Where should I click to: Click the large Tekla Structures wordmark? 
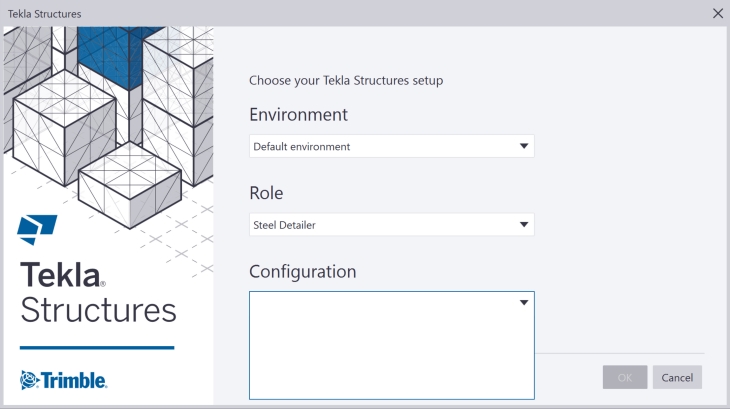point(97,291)
